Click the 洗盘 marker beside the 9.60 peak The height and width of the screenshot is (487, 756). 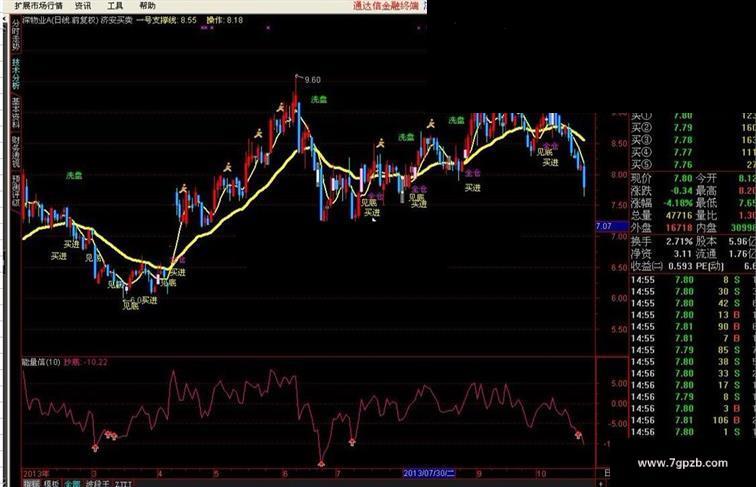[319, 99]
